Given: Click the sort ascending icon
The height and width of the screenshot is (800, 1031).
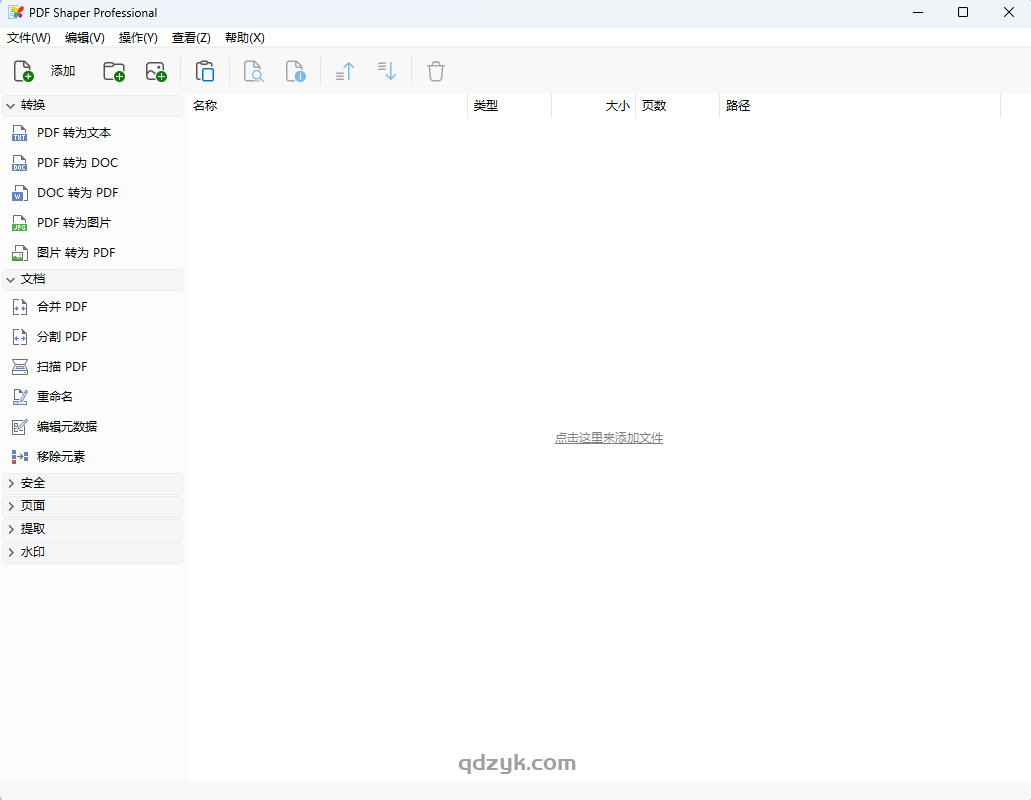Looking at the screenshot, I should coord(344,70).
